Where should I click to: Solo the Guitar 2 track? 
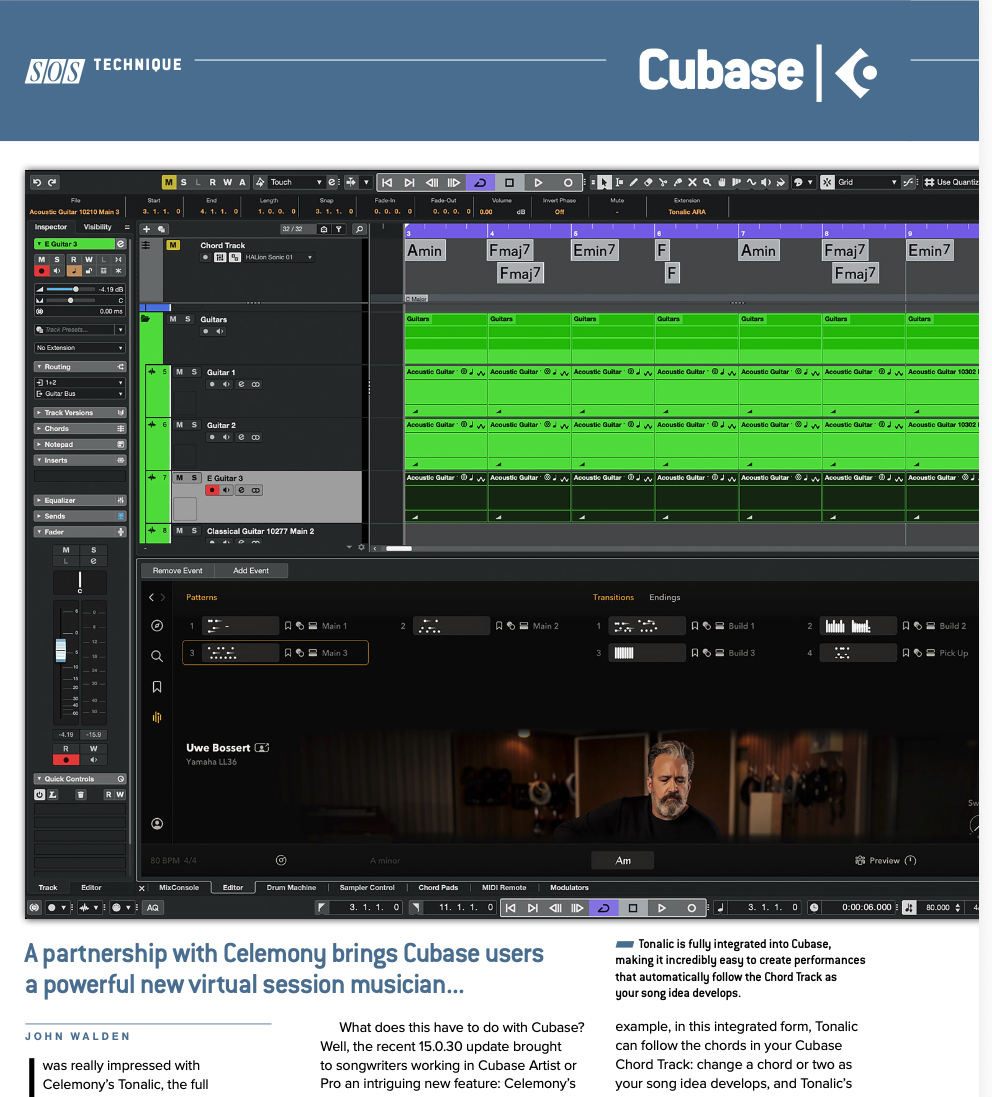click(x=194, y=425)
